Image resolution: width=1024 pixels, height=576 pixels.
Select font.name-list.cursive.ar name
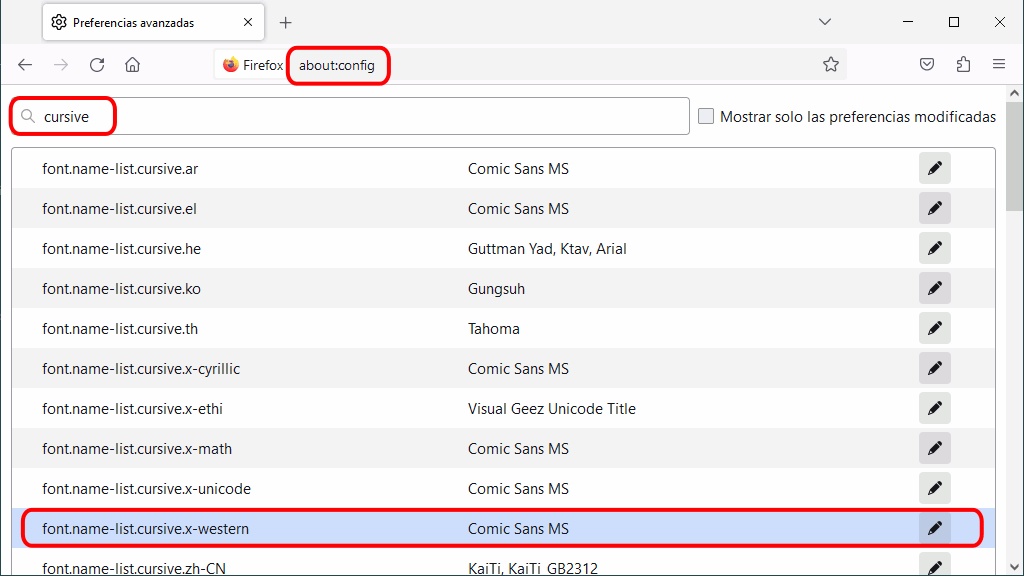click(x=120, y=168)
